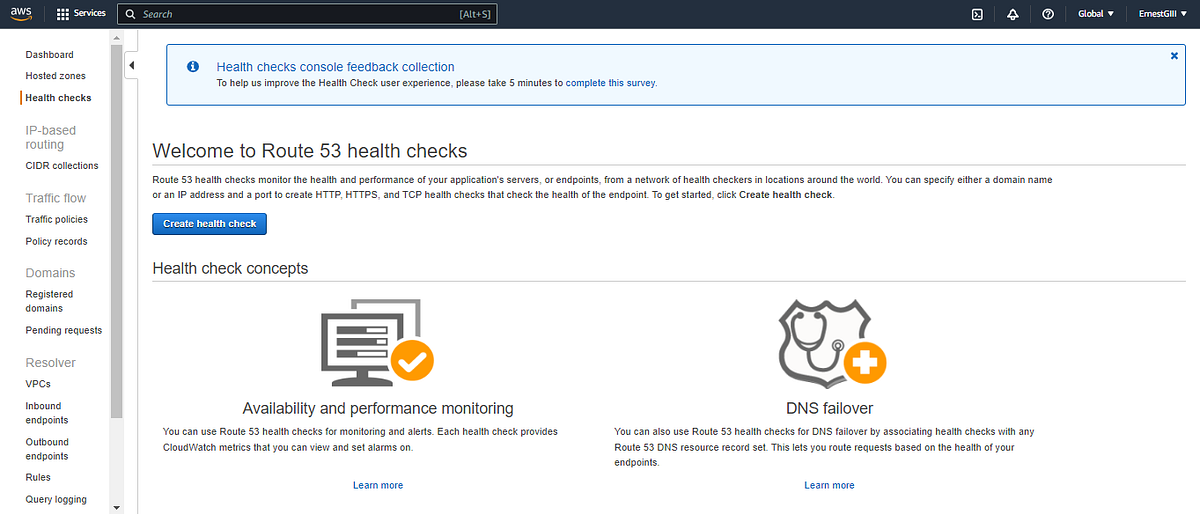Open Query logging
Screen dimensions: 1200x514
(56, 499)
